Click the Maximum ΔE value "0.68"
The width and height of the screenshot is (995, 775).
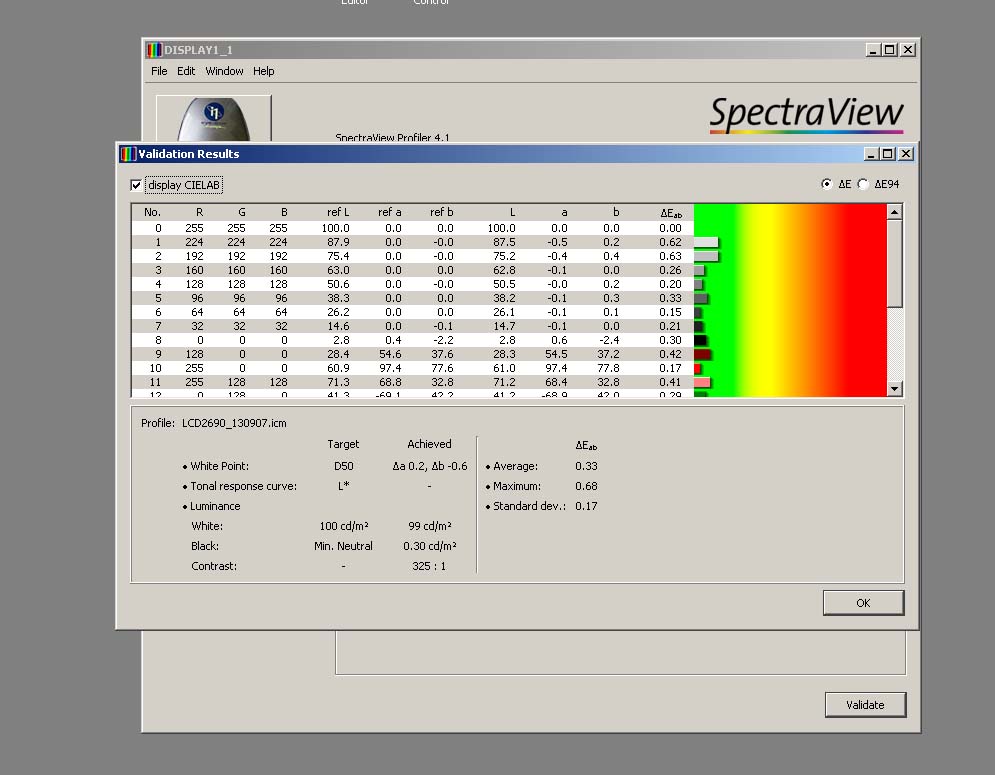(586, 486)
